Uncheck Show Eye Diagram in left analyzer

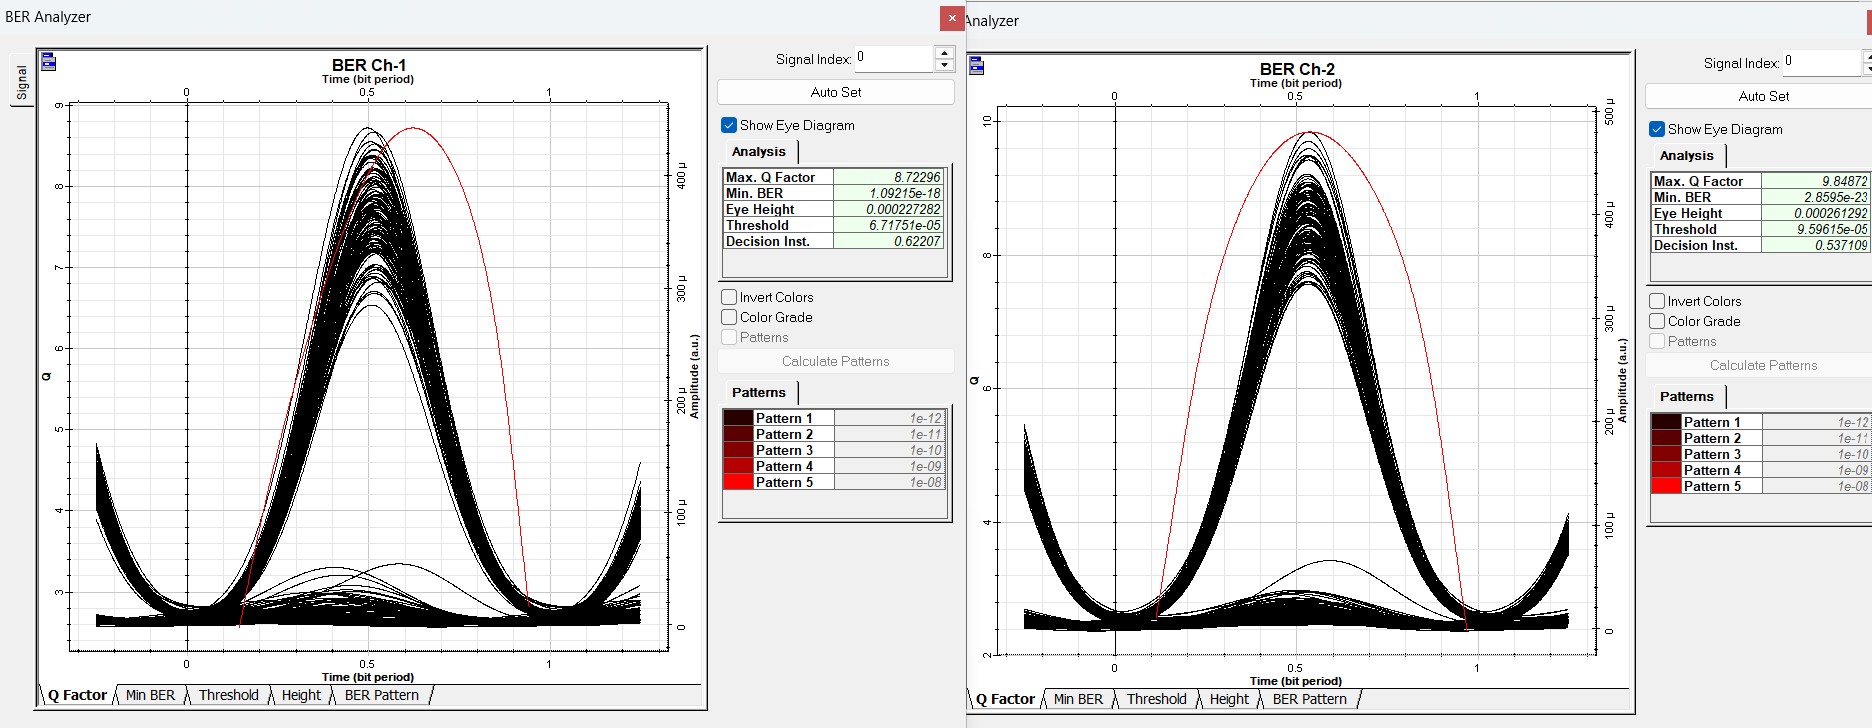pos(729,126)
